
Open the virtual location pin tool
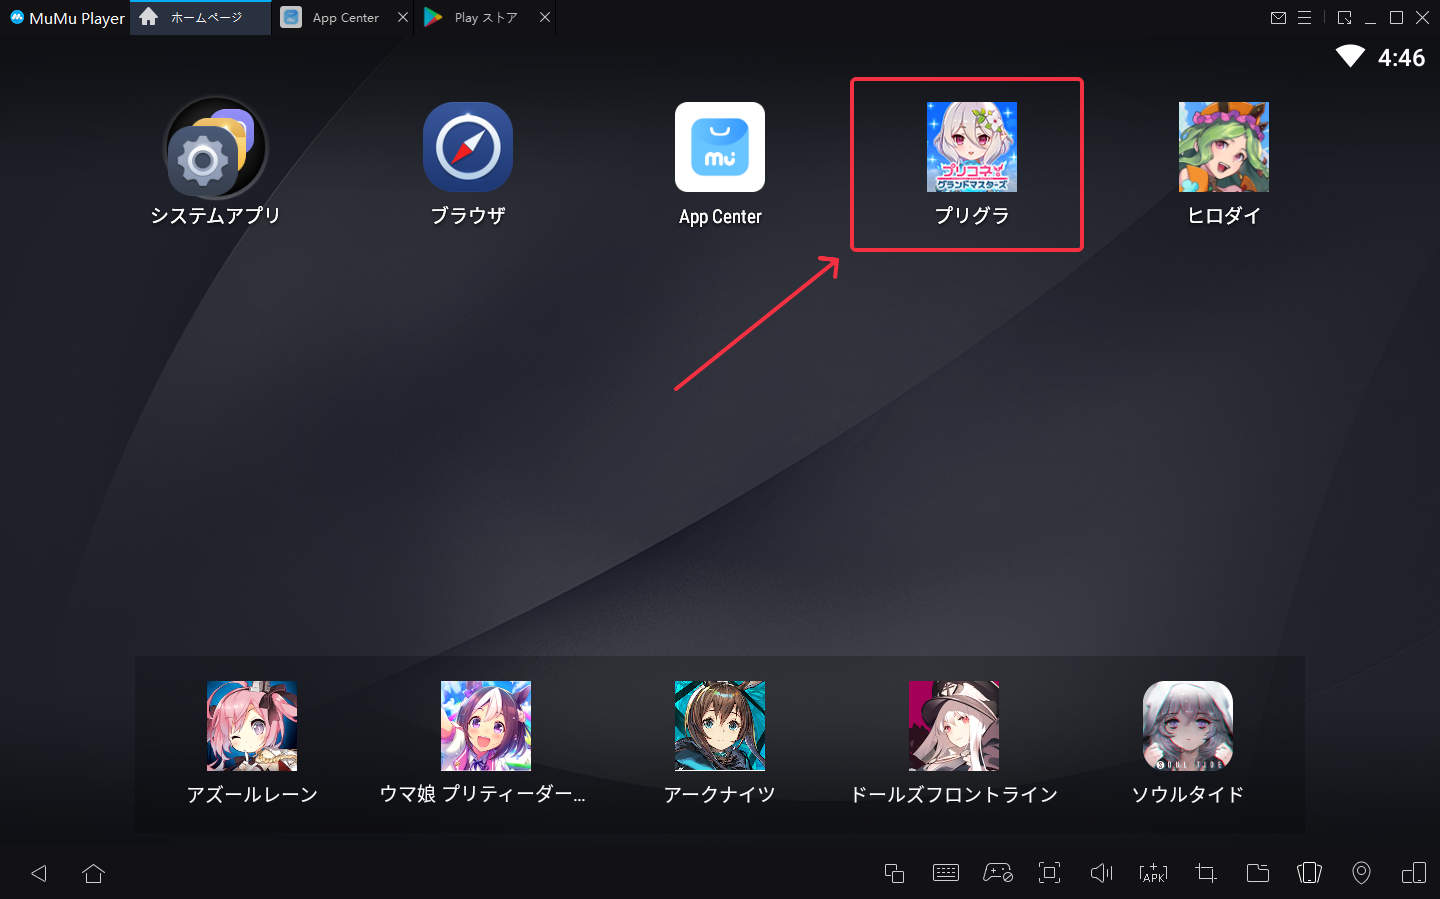[1361, 873]
